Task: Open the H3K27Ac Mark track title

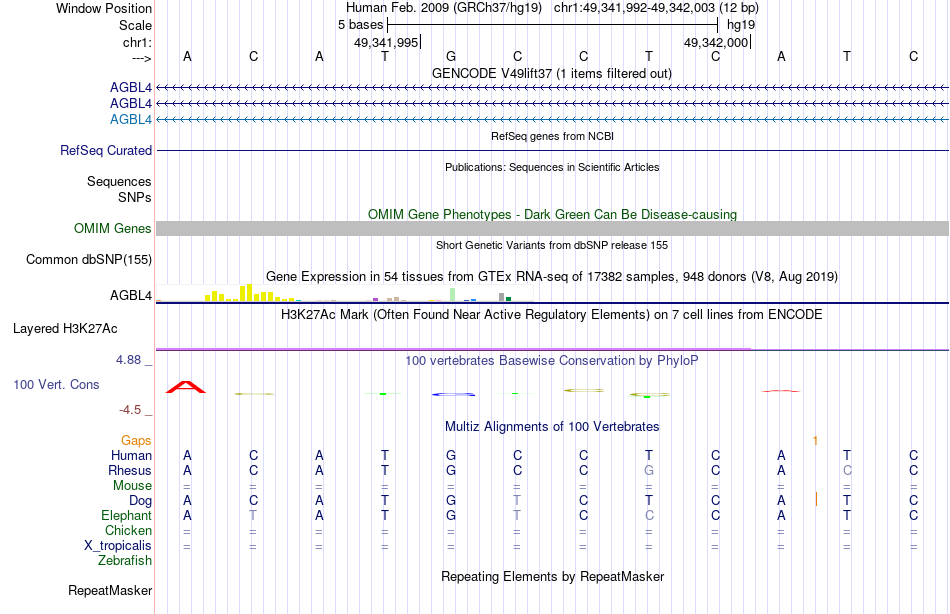Action: (552, 315)
